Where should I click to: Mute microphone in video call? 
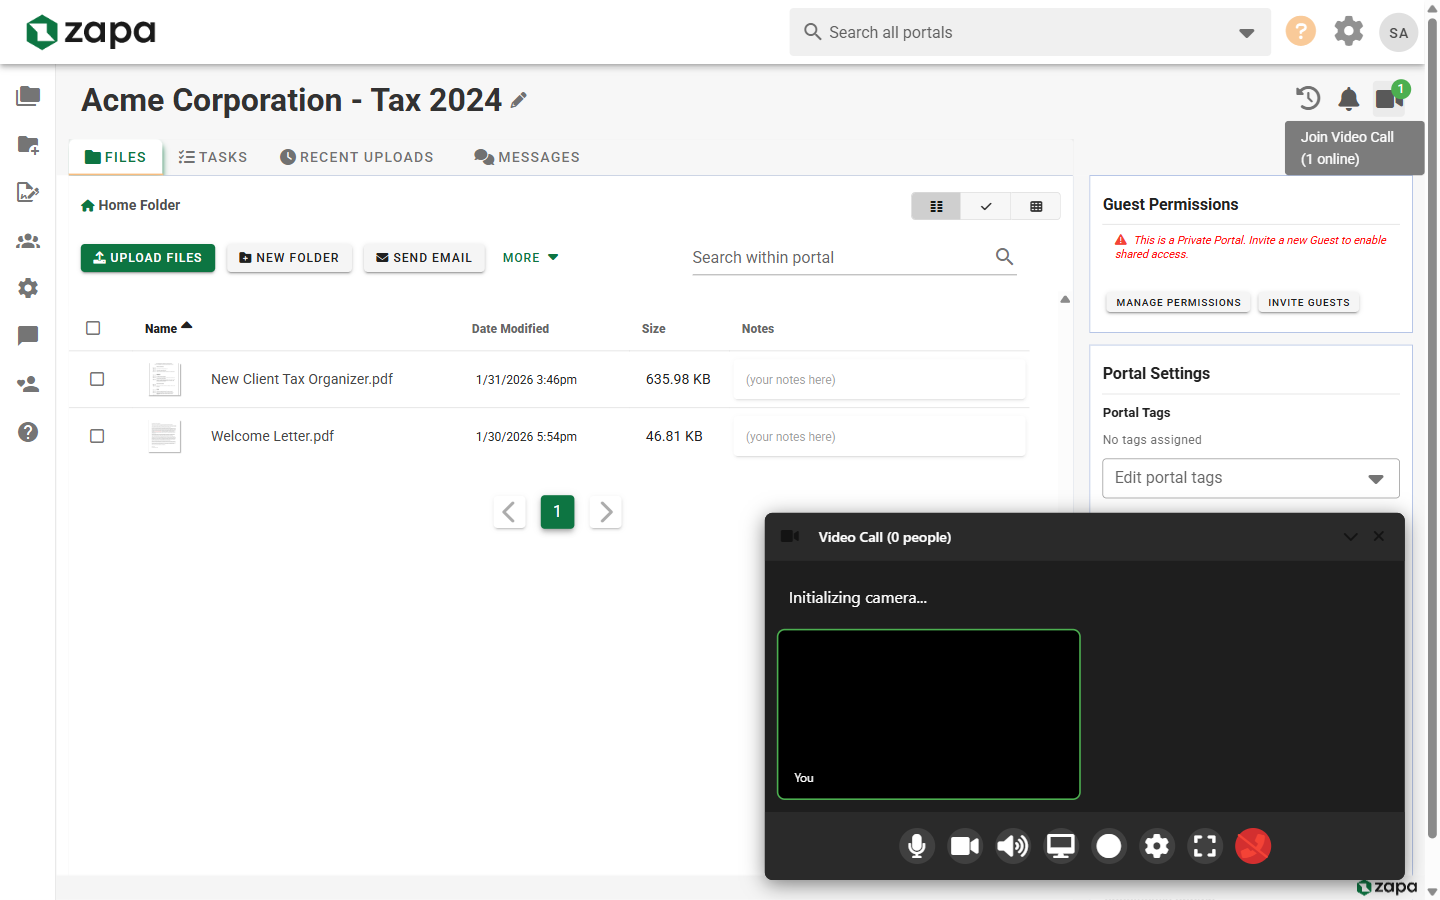pos(917,846)
